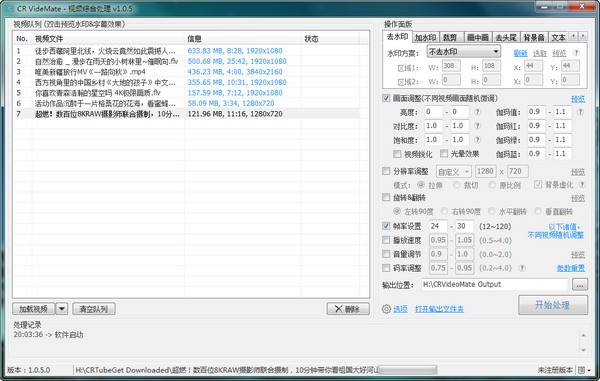Open the help icon for 亮度
Viewport: 600px width, 381px height.
pos(477,112)
